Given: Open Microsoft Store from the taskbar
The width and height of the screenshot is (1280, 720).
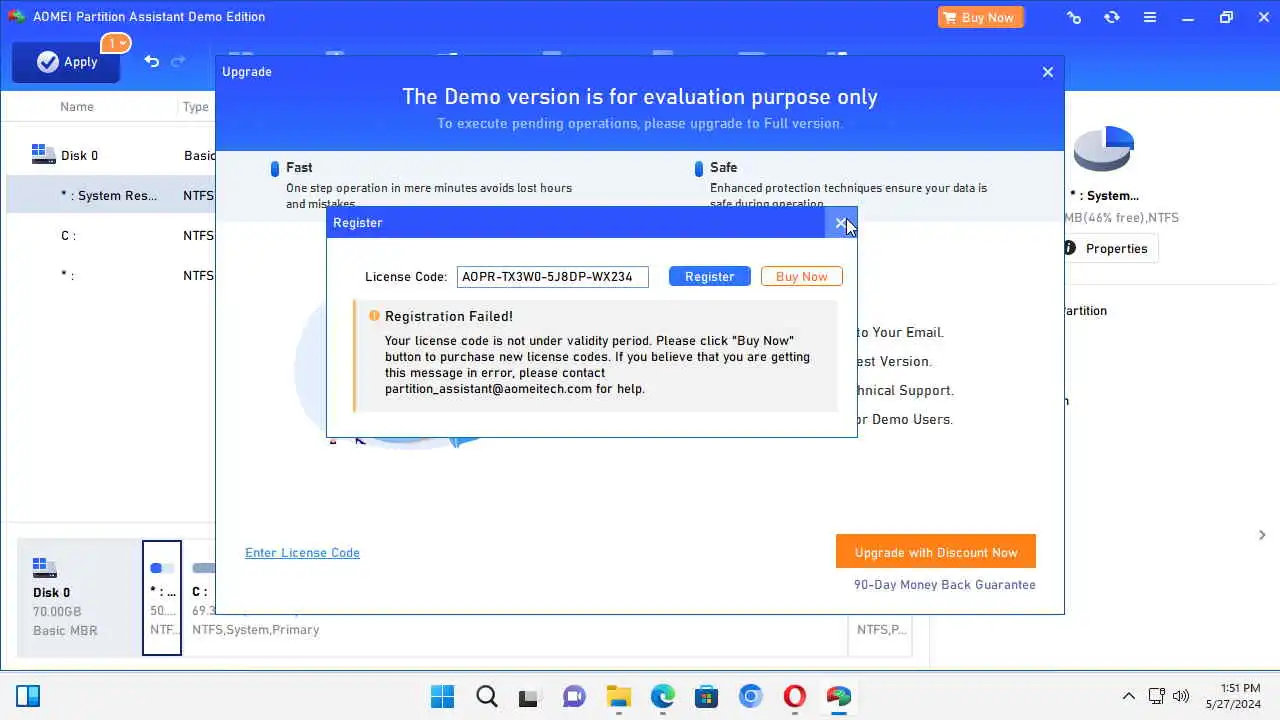Looking at the screenshot, I should (706, 696).
